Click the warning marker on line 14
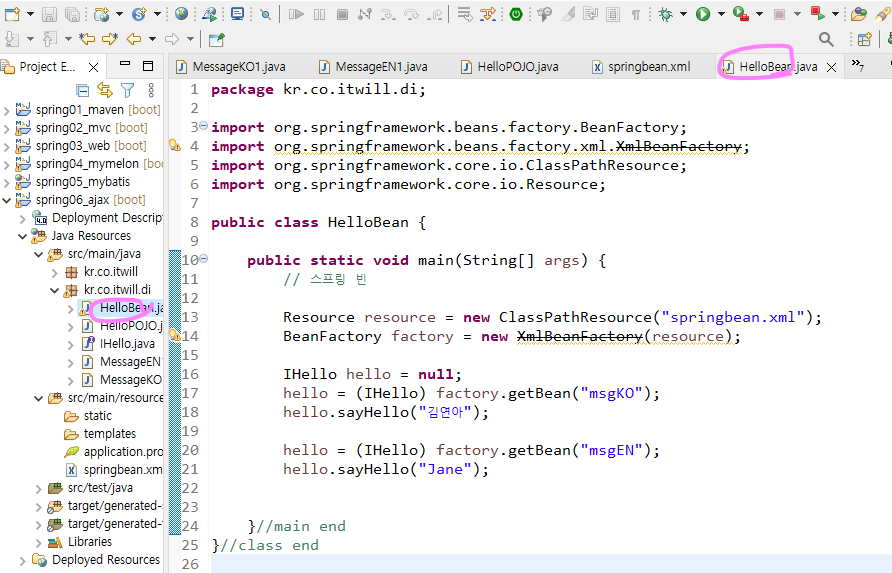 (x=175, y=336)
